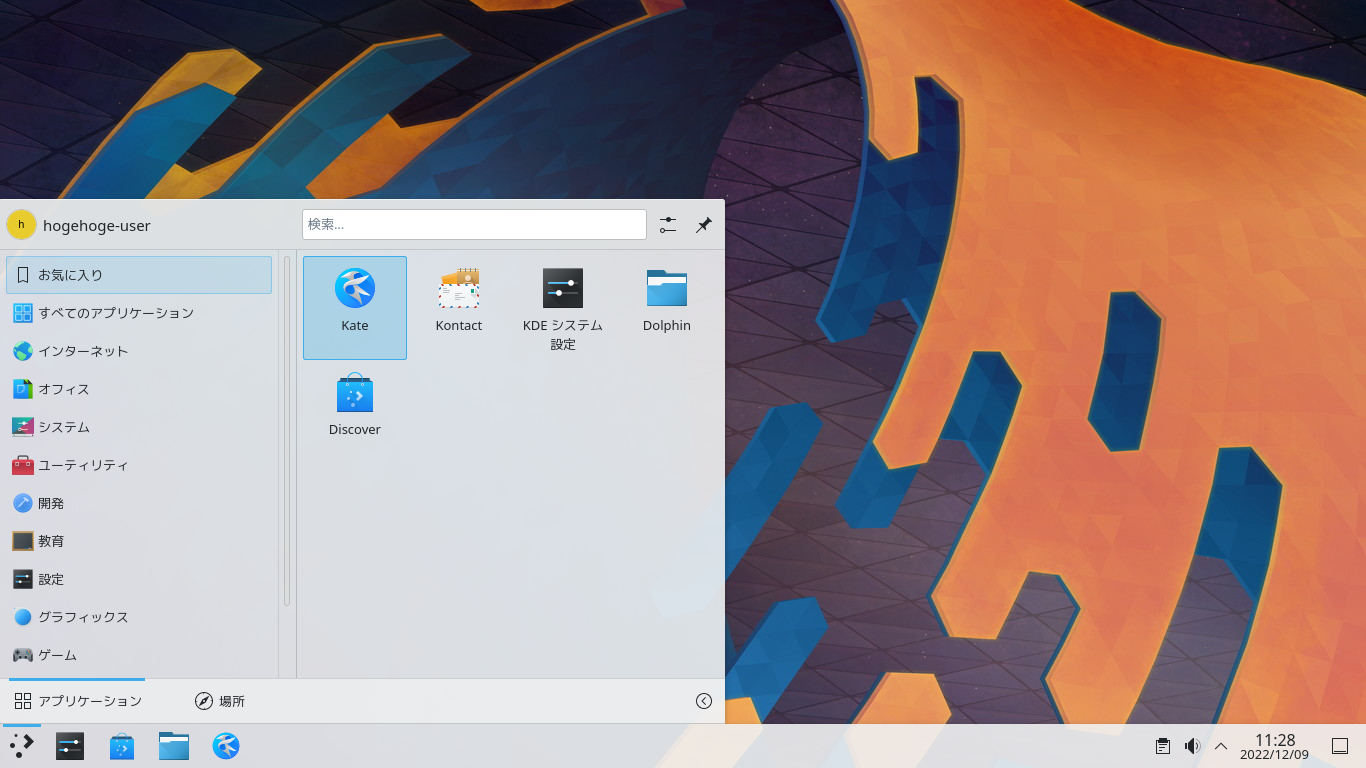Open the 教育 category

pos(139,541)
